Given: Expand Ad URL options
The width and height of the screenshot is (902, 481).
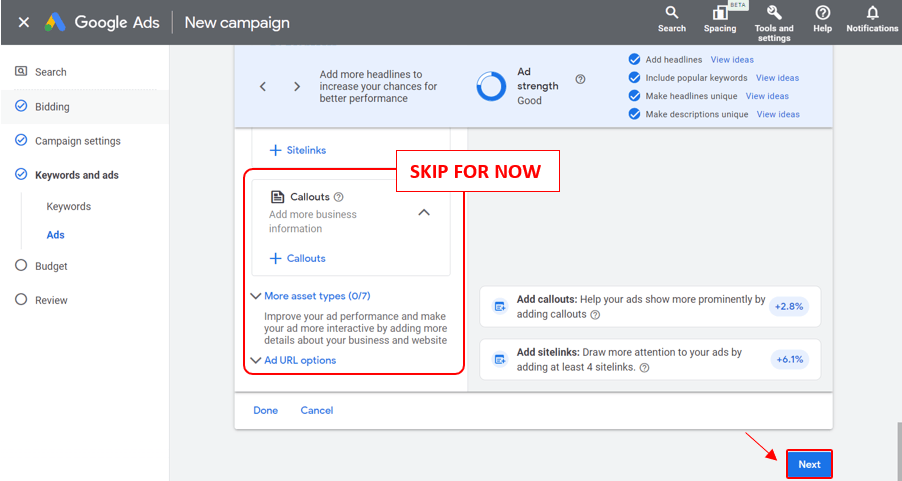Looking at the screenshot, I should [x=293, y=360].
